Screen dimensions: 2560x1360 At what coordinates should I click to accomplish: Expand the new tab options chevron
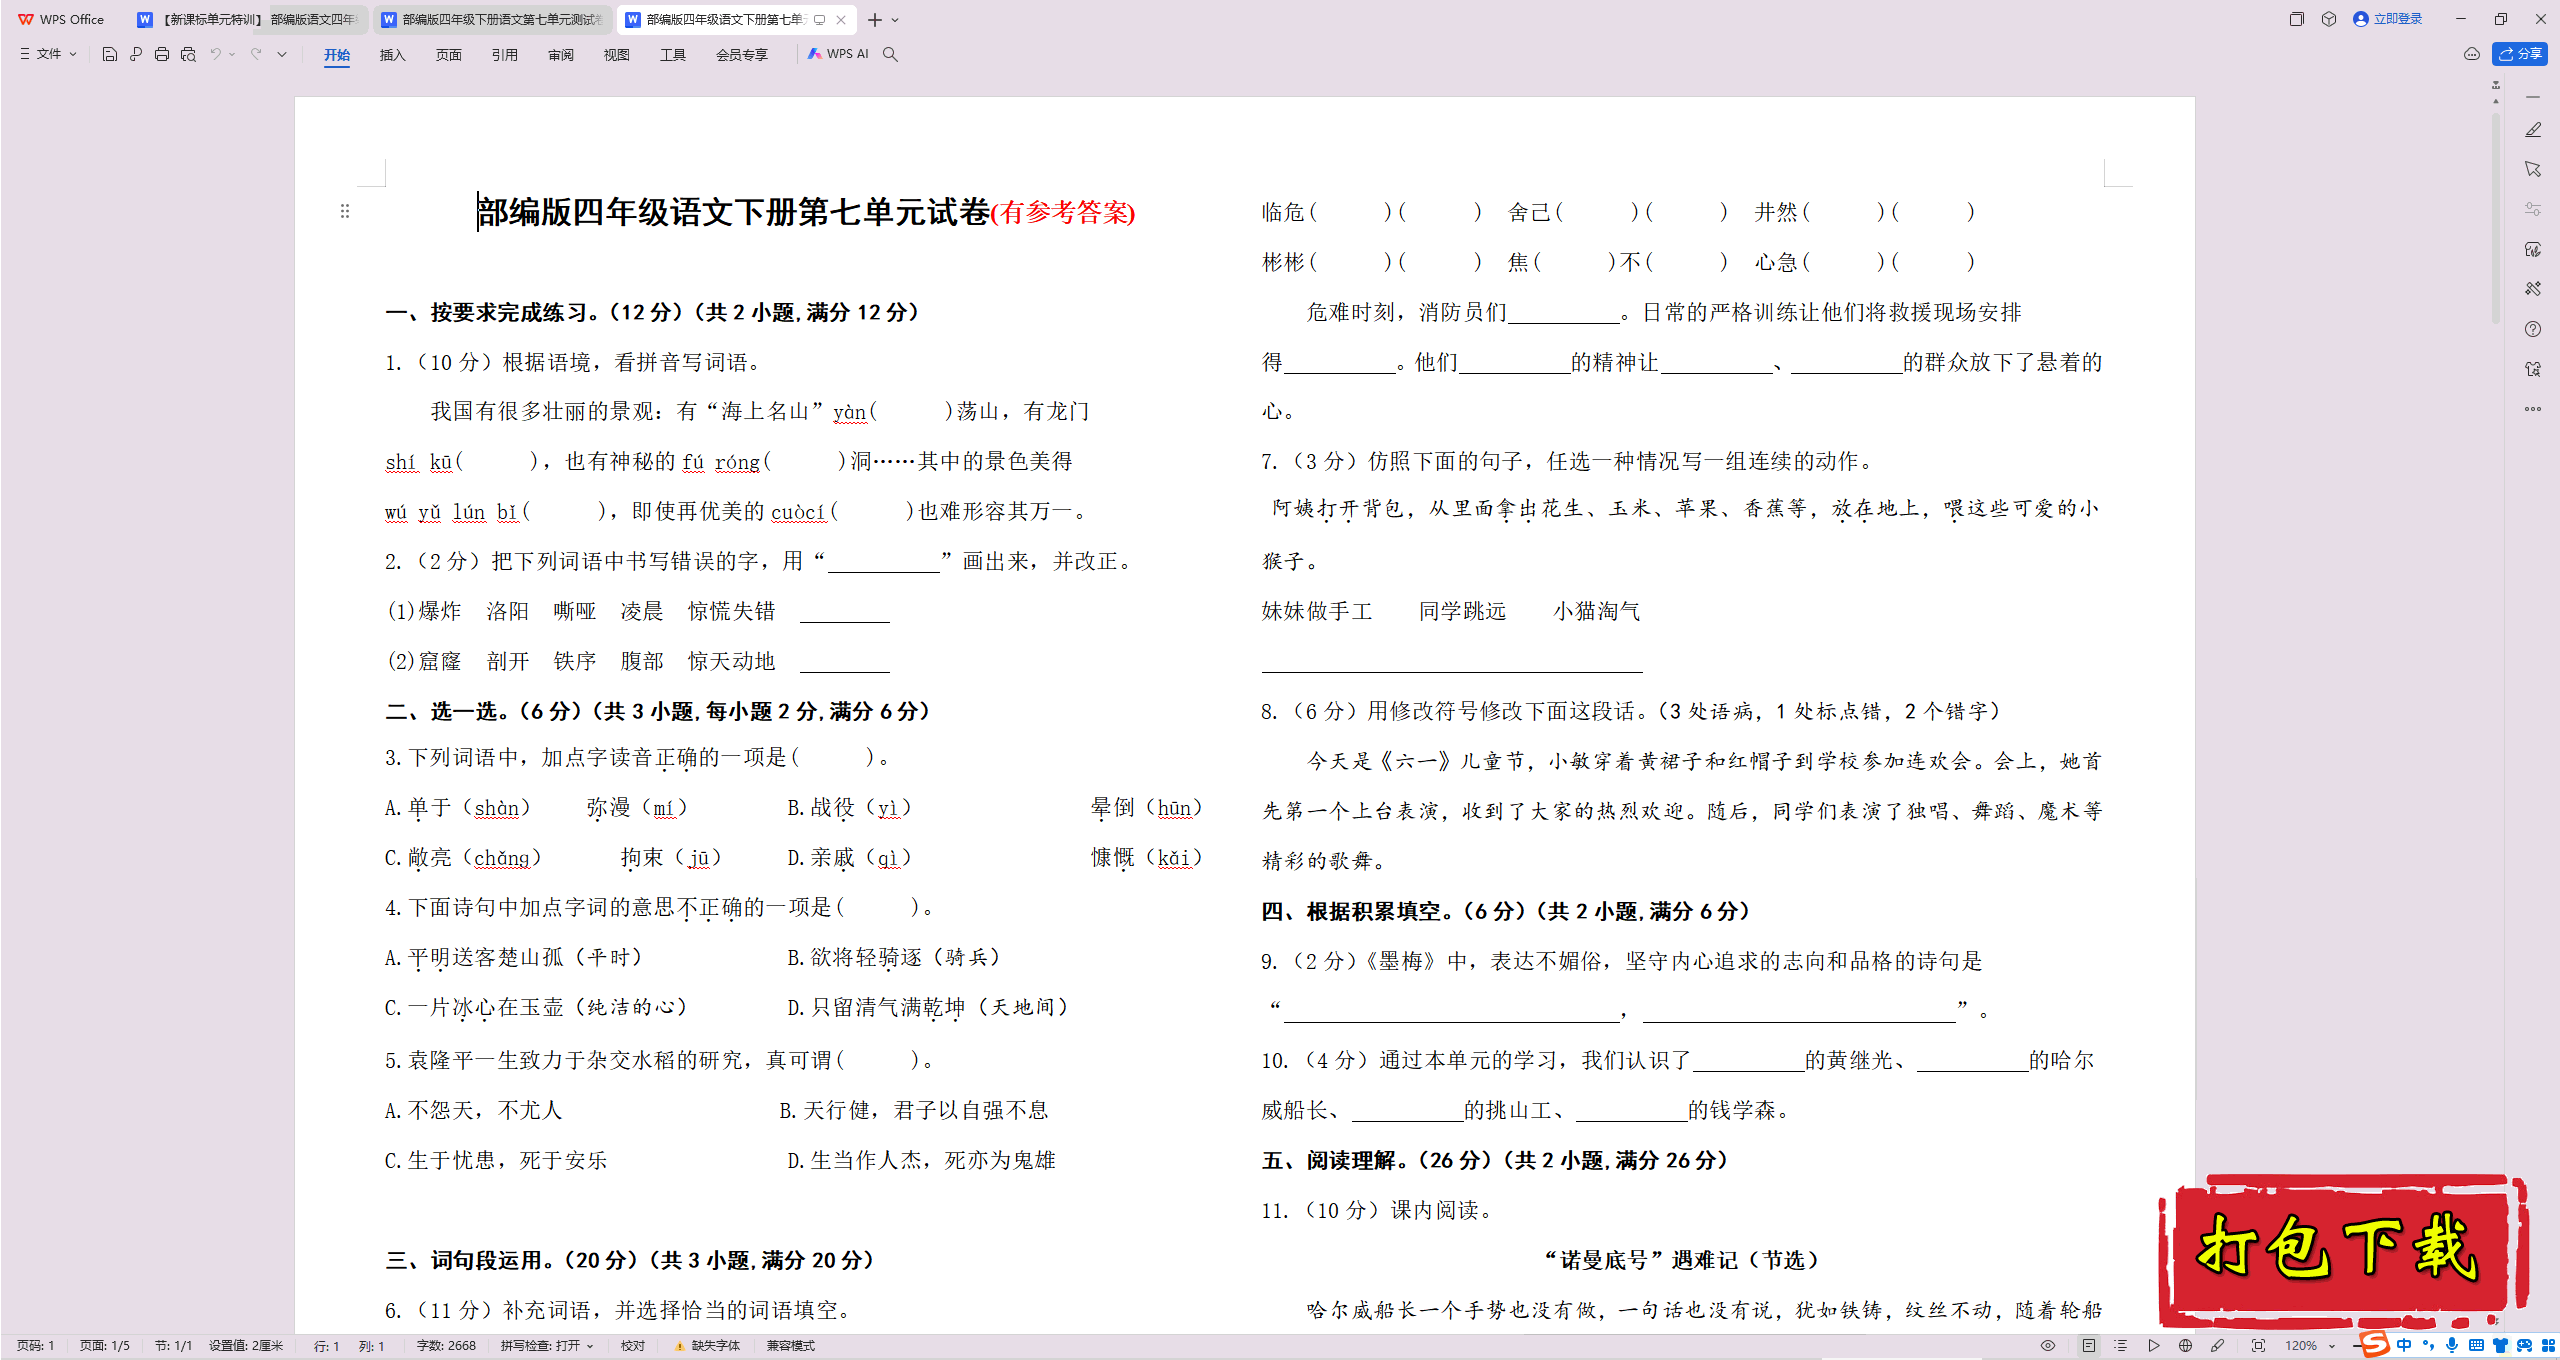coord(895,20)
